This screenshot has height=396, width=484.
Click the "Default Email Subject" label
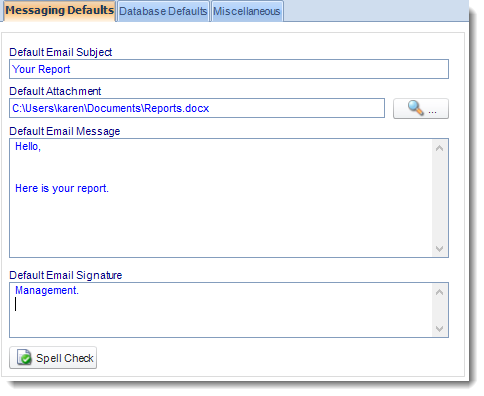click(x=61, y=52)
